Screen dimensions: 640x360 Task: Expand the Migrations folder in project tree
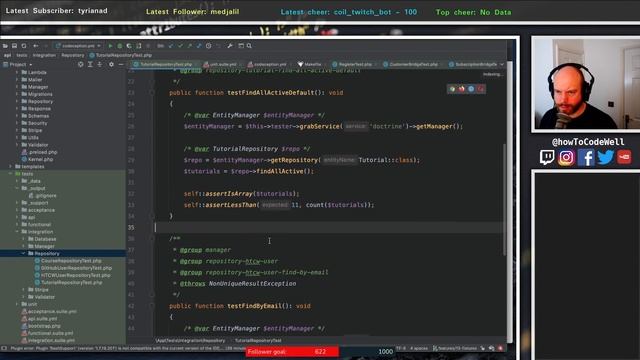[x=17, y=94]
